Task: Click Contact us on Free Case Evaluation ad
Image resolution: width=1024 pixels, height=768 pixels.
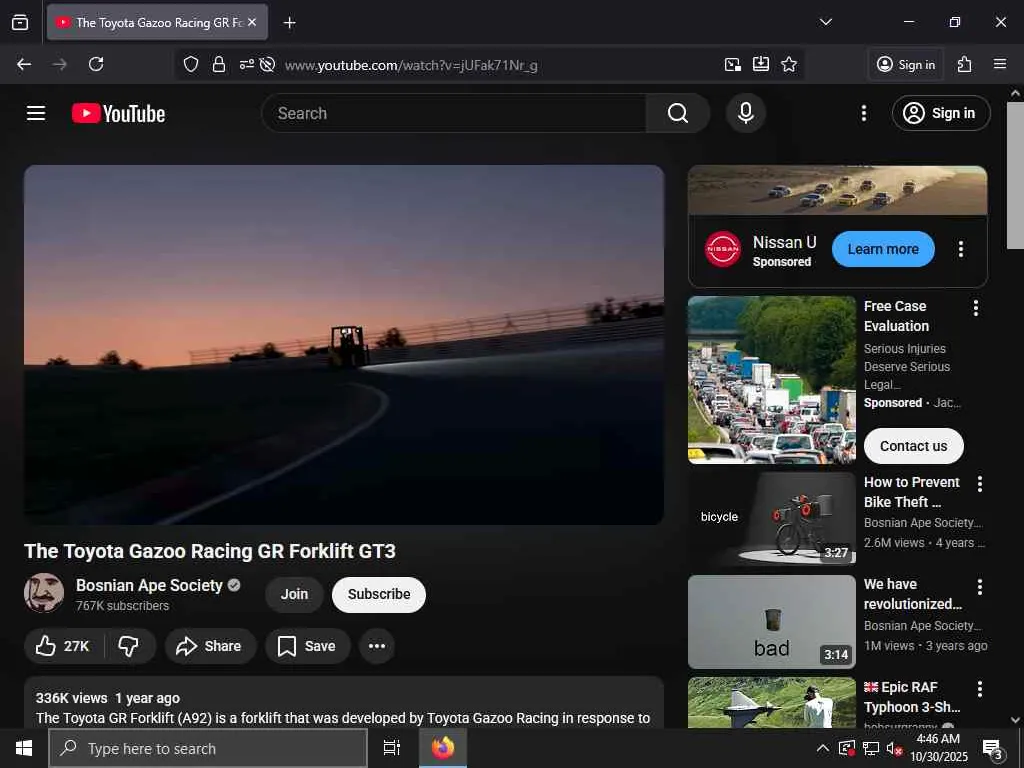Action: click(x=913, y=446)
